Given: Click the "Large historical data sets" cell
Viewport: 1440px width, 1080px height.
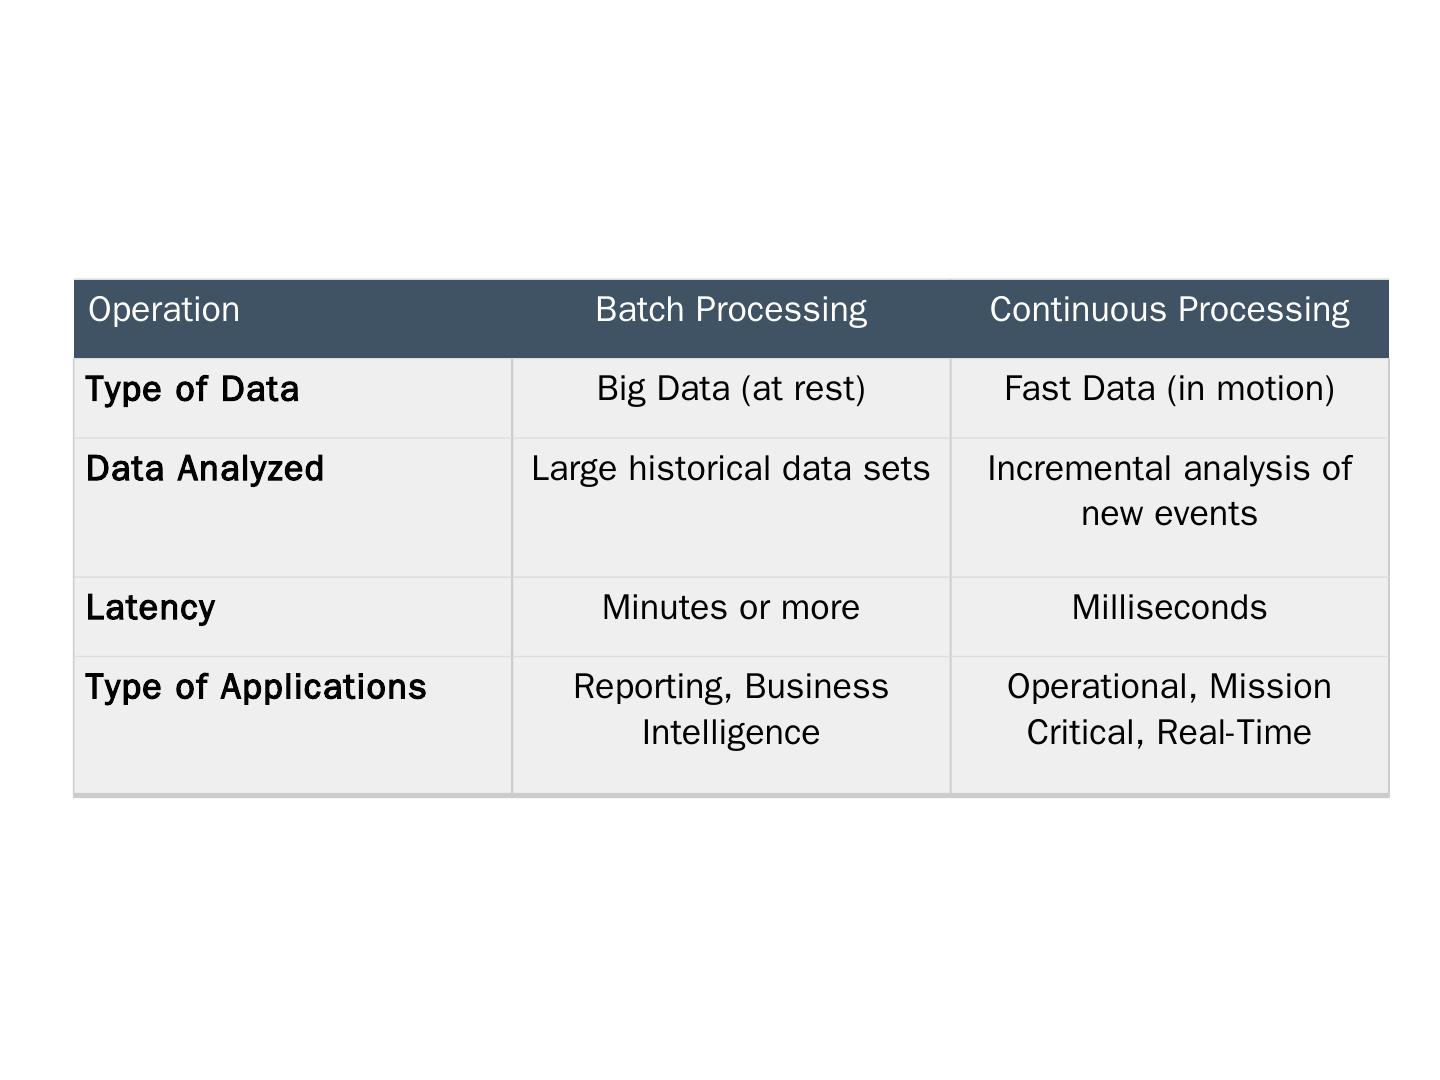Looking at the screenshot, I should click(731, 469).
